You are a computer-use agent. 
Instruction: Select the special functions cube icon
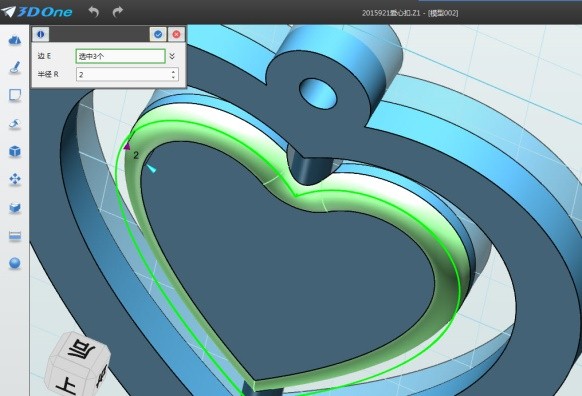15,151
